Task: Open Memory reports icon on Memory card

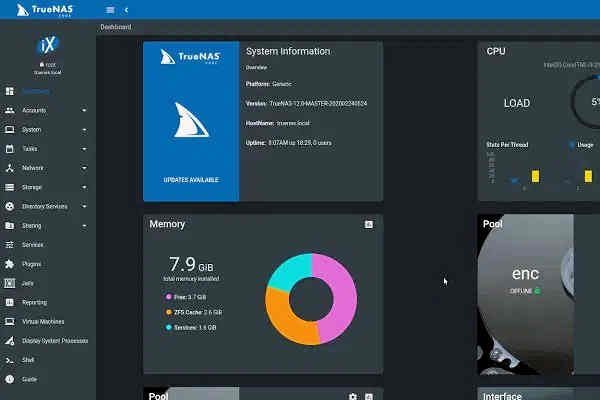Action: tap(368, 224)
